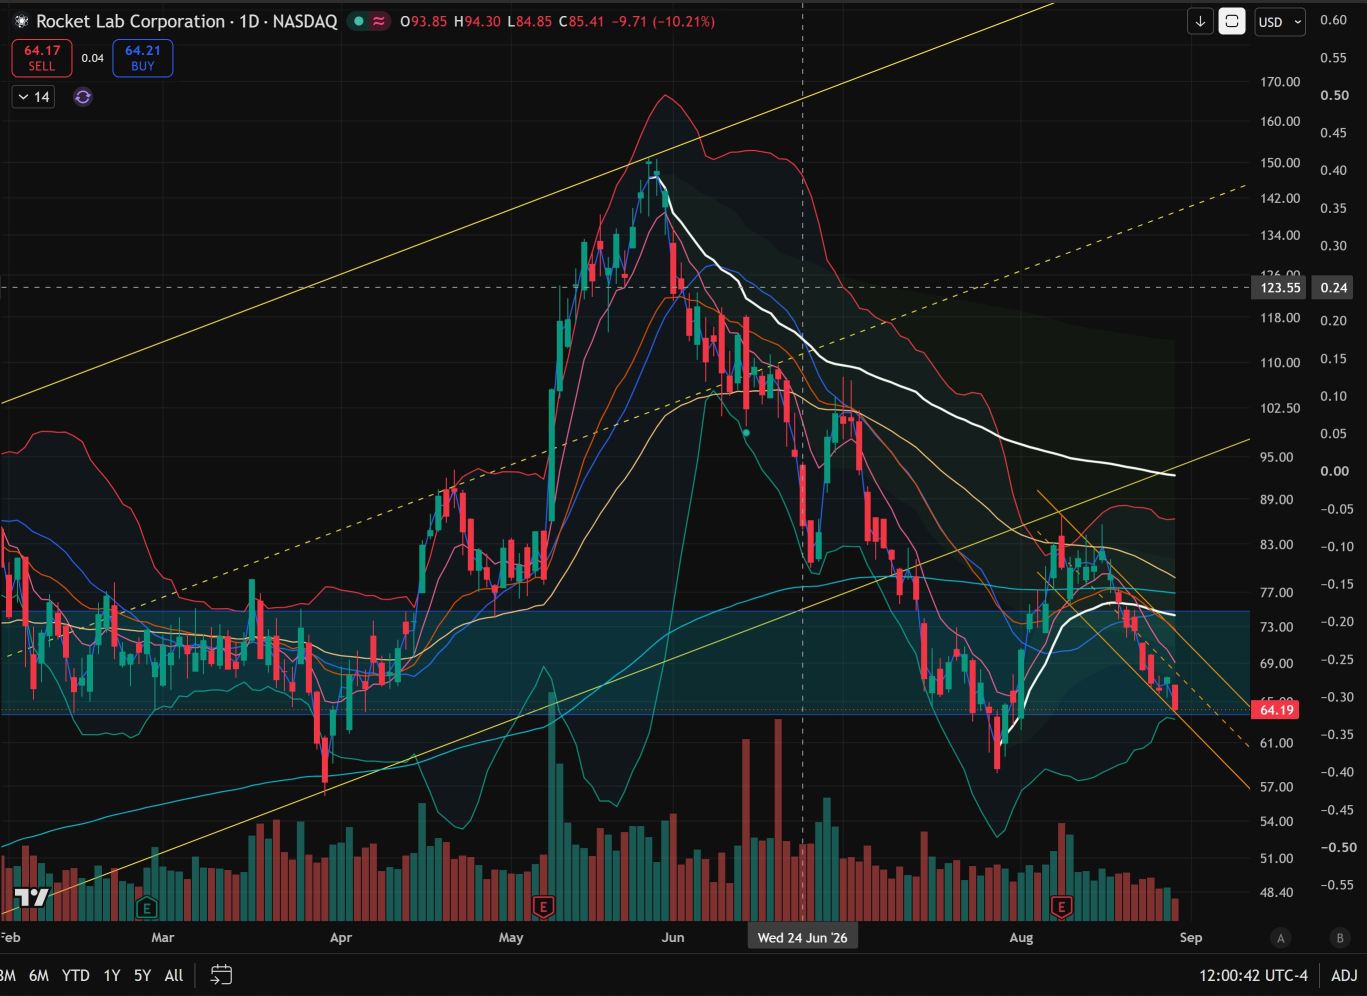Click the Rocket Lab symbol logo icon
This screenshot has width=1367, height=996.
tap(21, 21)
